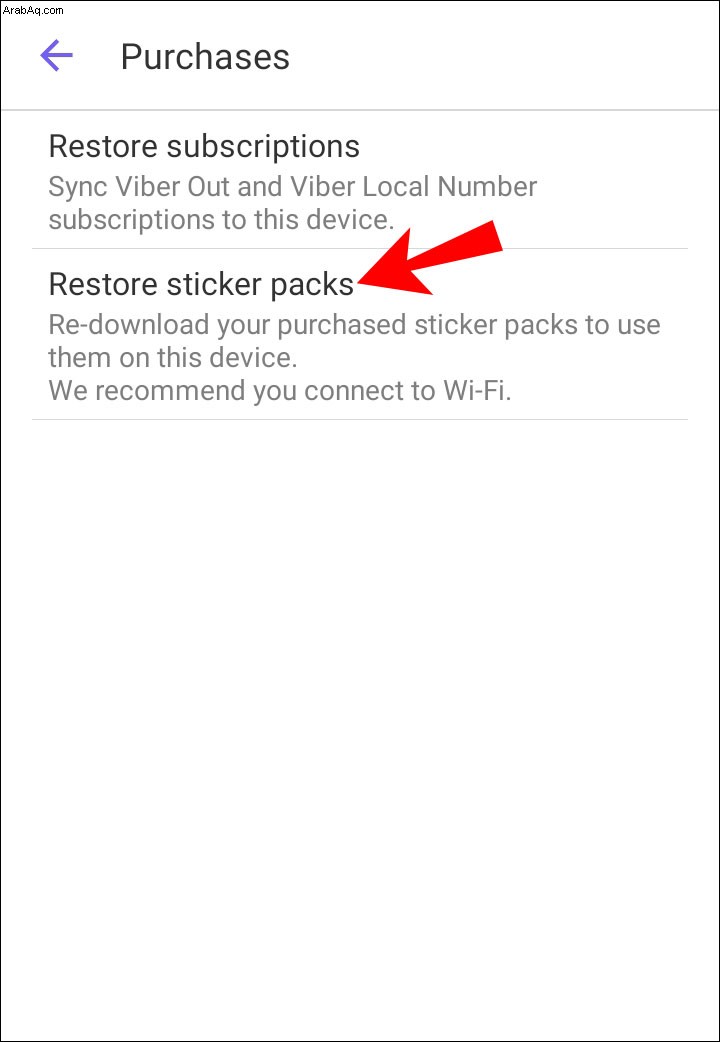Click the red arrow annotation graphic

pos(431,260)
